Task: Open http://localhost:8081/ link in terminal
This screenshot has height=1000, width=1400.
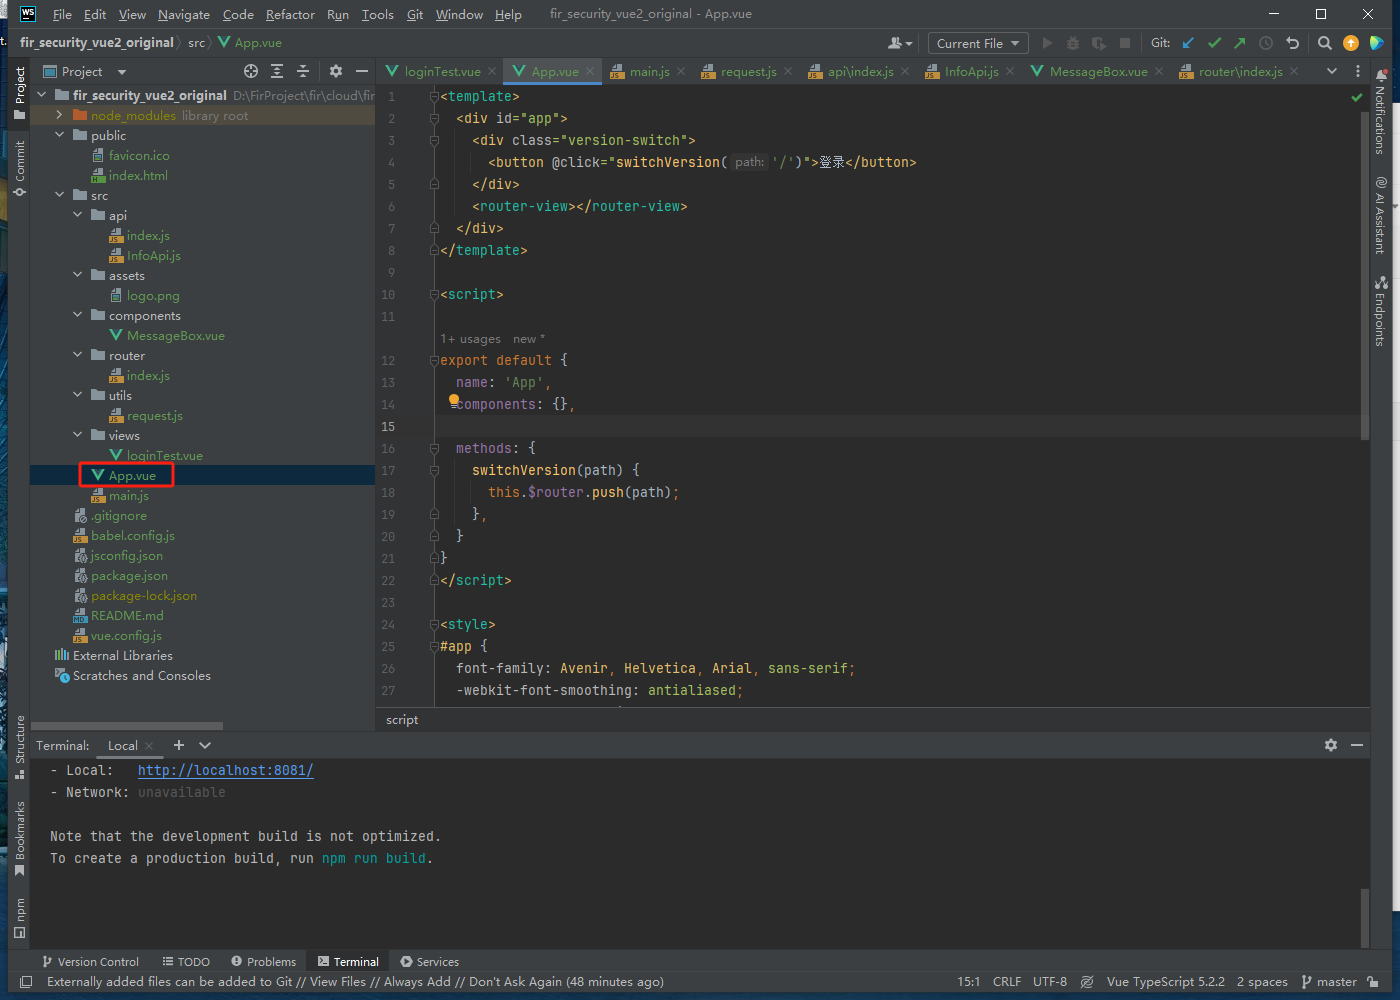Action: click(225, 770)
